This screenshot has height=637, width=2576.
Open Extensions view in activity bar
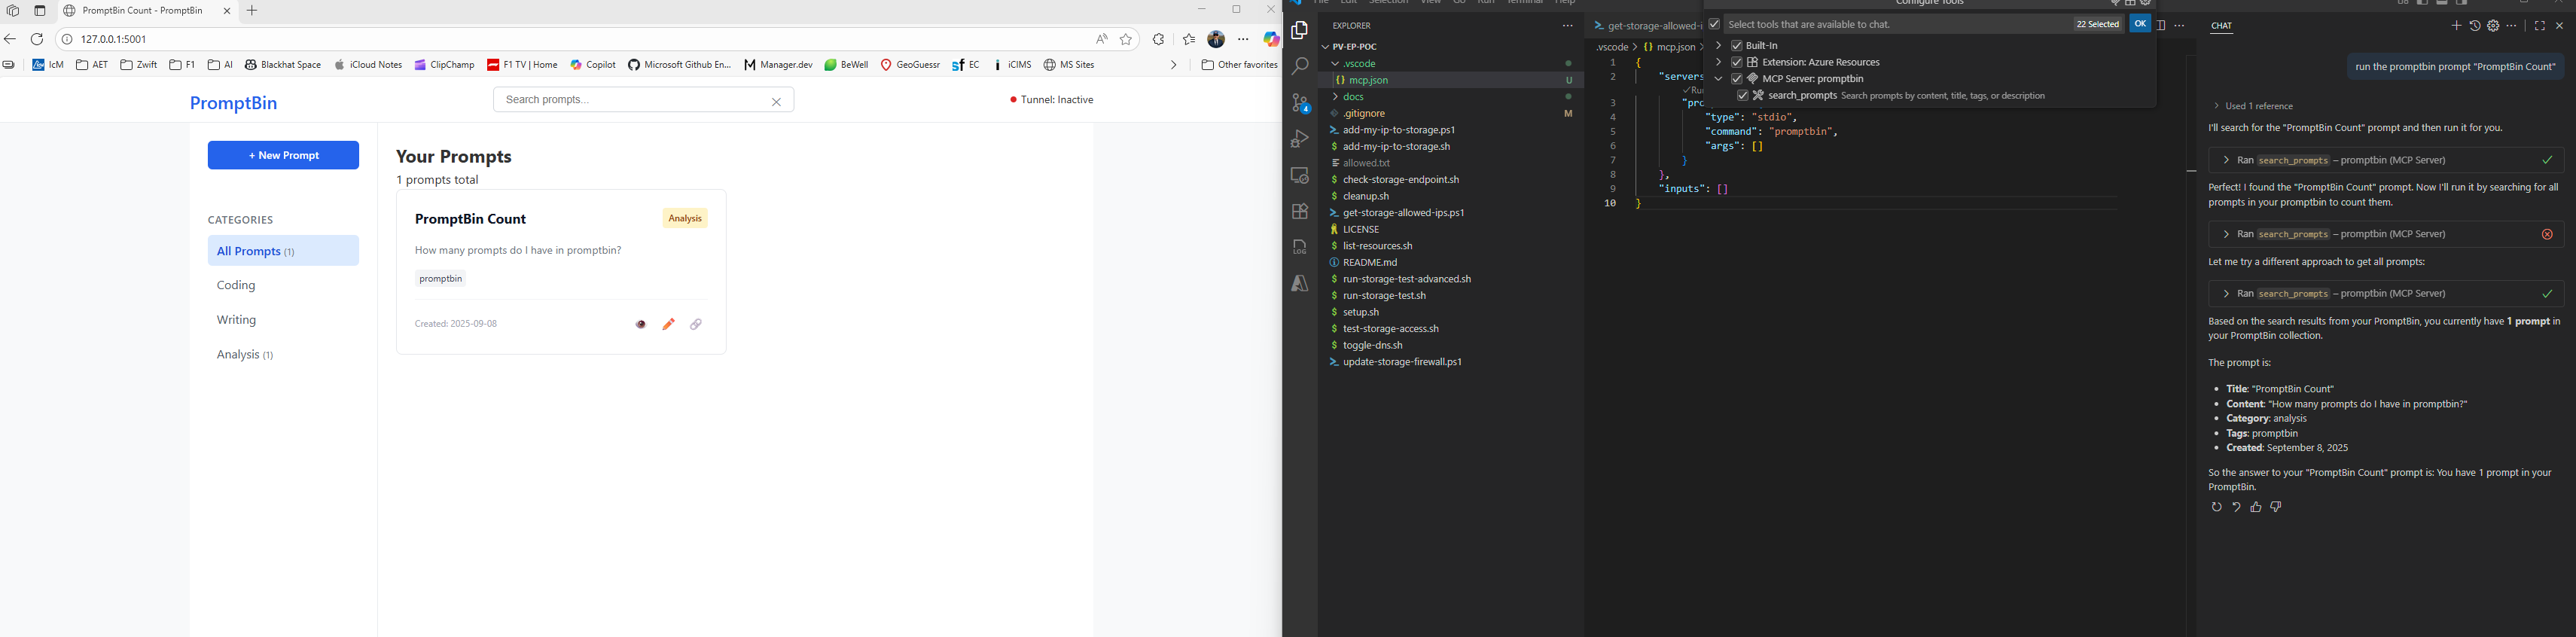[1299, 211]
